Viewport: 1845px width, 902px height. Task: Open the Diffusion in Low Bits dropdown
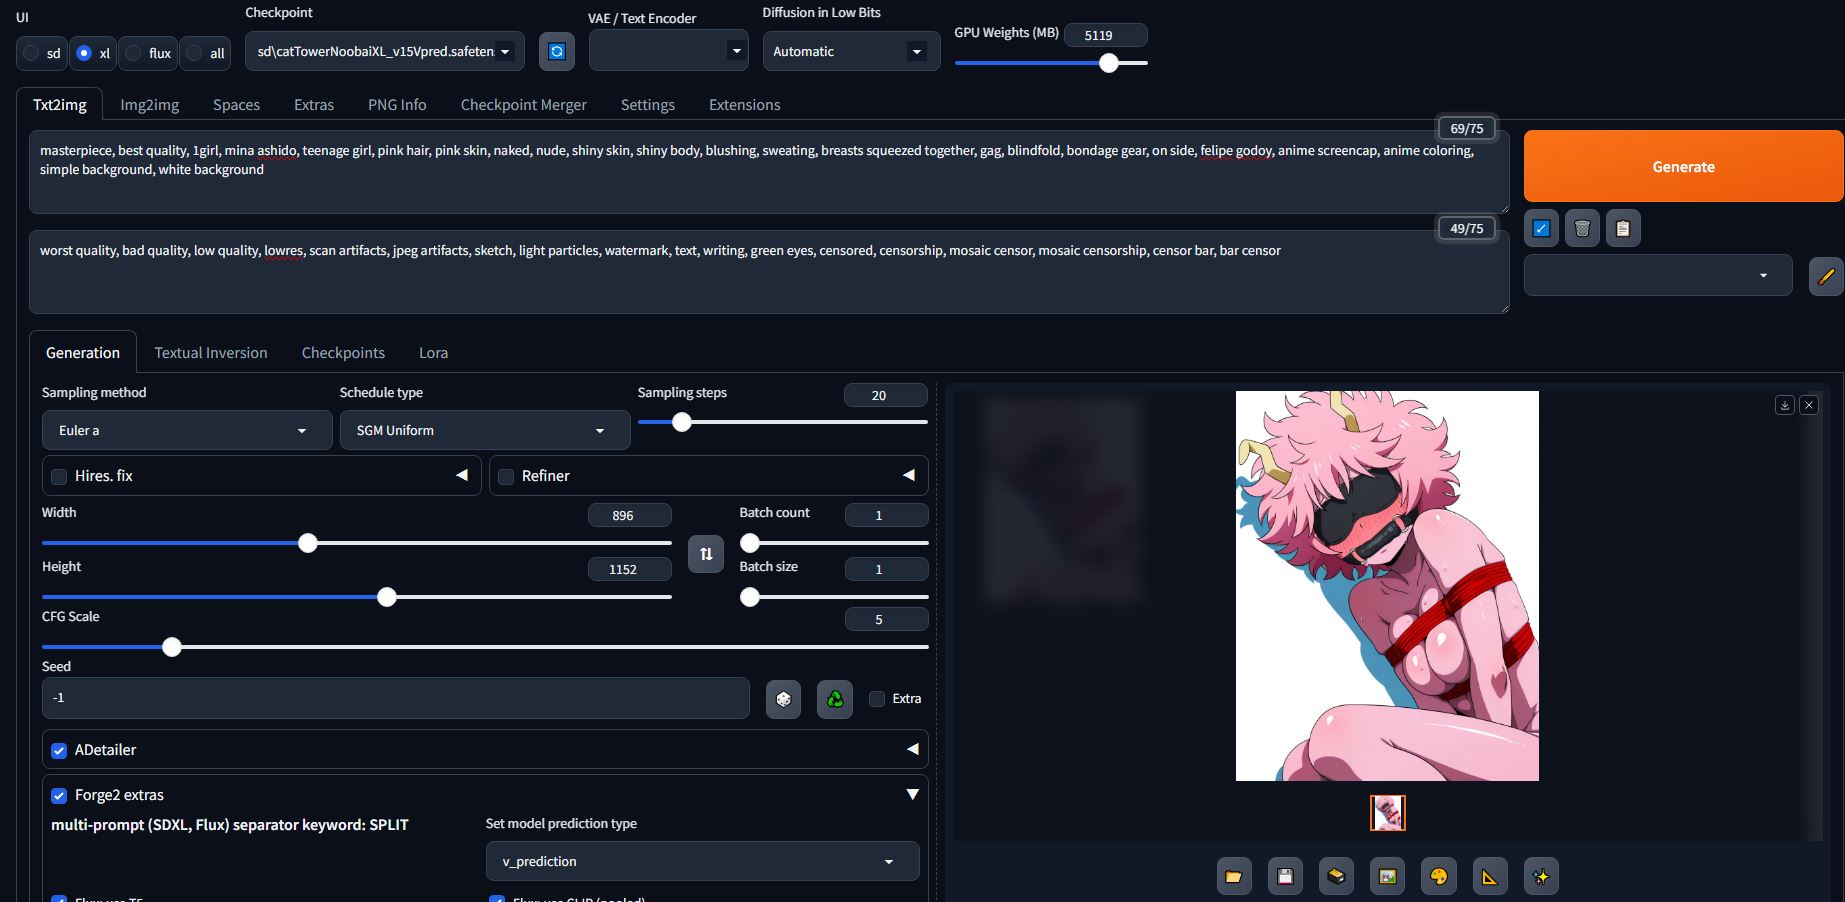coord(852,51)
